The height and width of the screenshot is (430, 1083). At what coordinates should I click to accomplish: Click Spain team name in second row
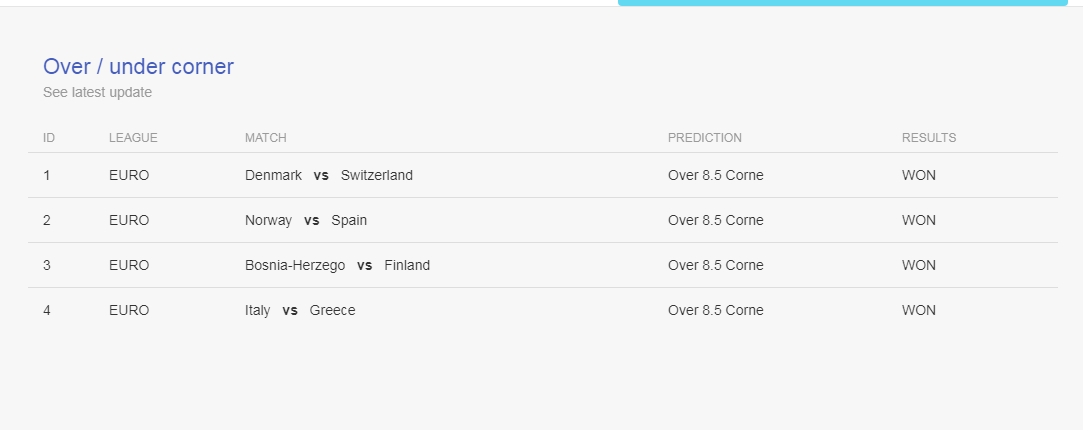point(349,220)
